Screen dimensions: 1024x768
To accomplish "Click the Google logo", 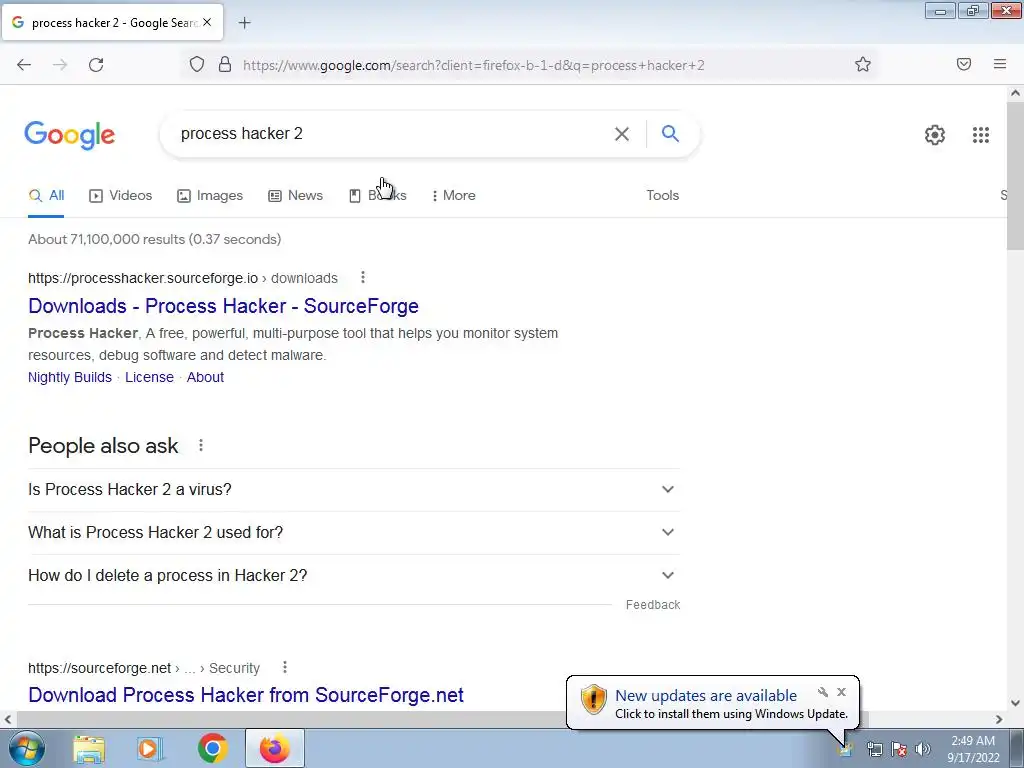I will tap(70, 135).
